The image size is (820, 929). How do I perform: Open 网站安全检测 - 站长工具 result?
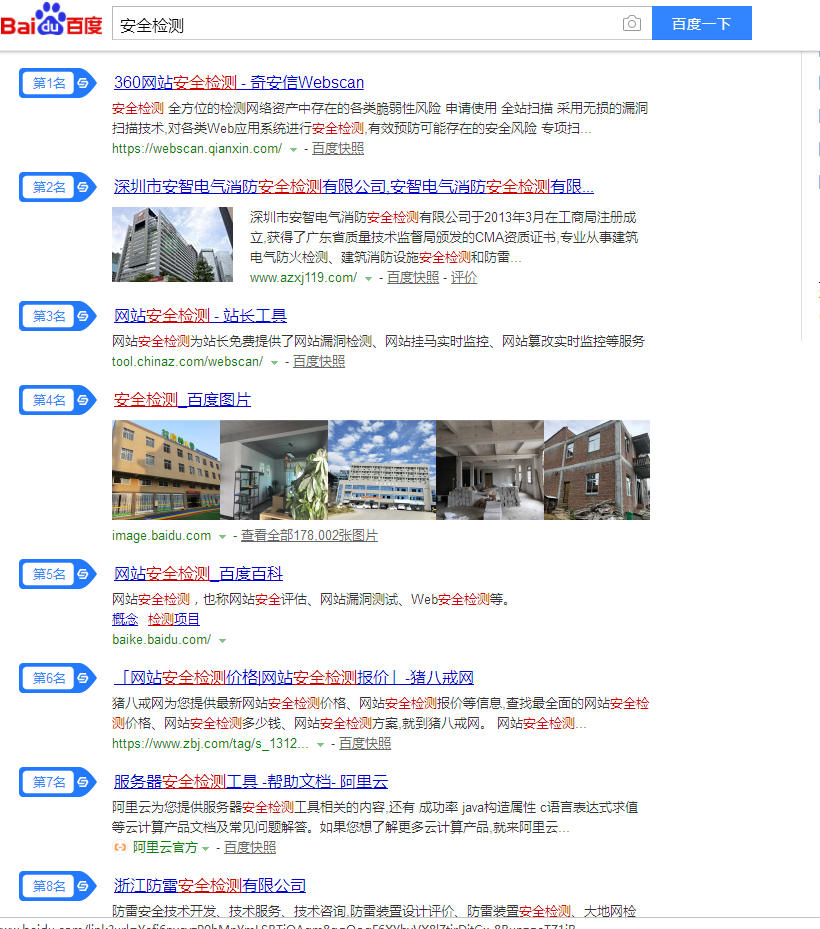(200, 315)
